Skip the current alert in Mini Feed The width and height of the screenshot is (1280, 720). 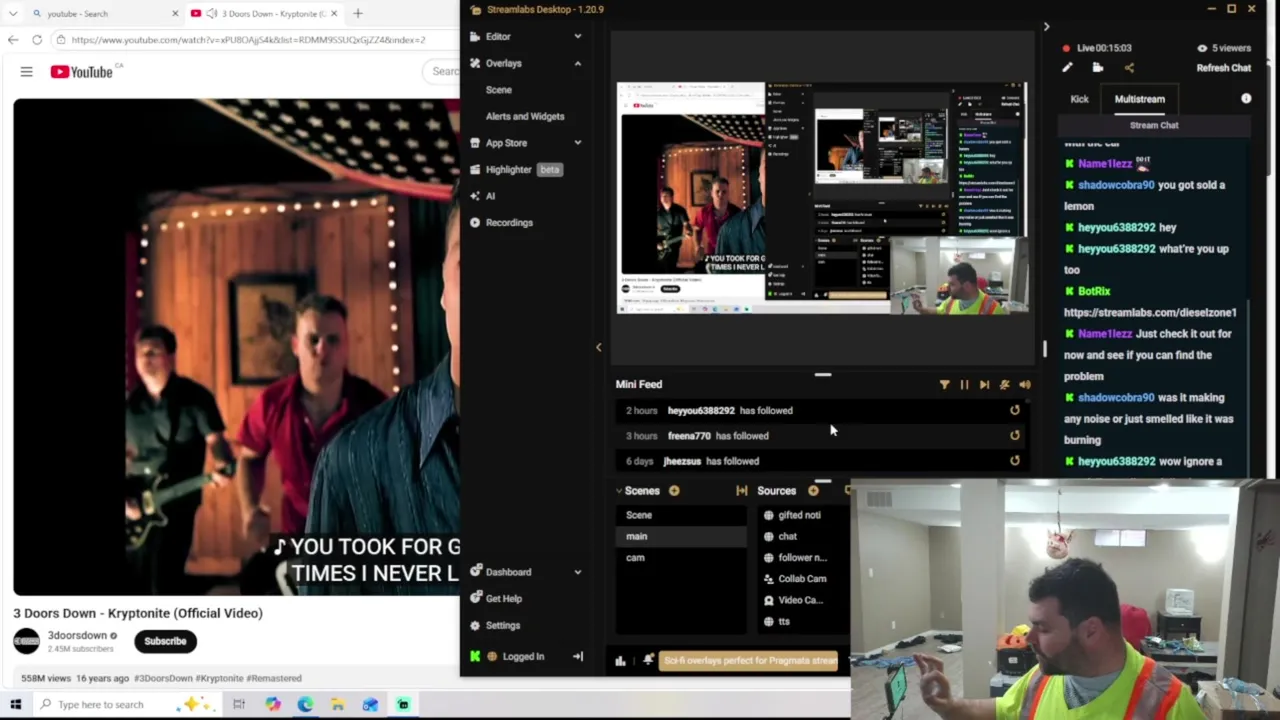coord(984,384)
